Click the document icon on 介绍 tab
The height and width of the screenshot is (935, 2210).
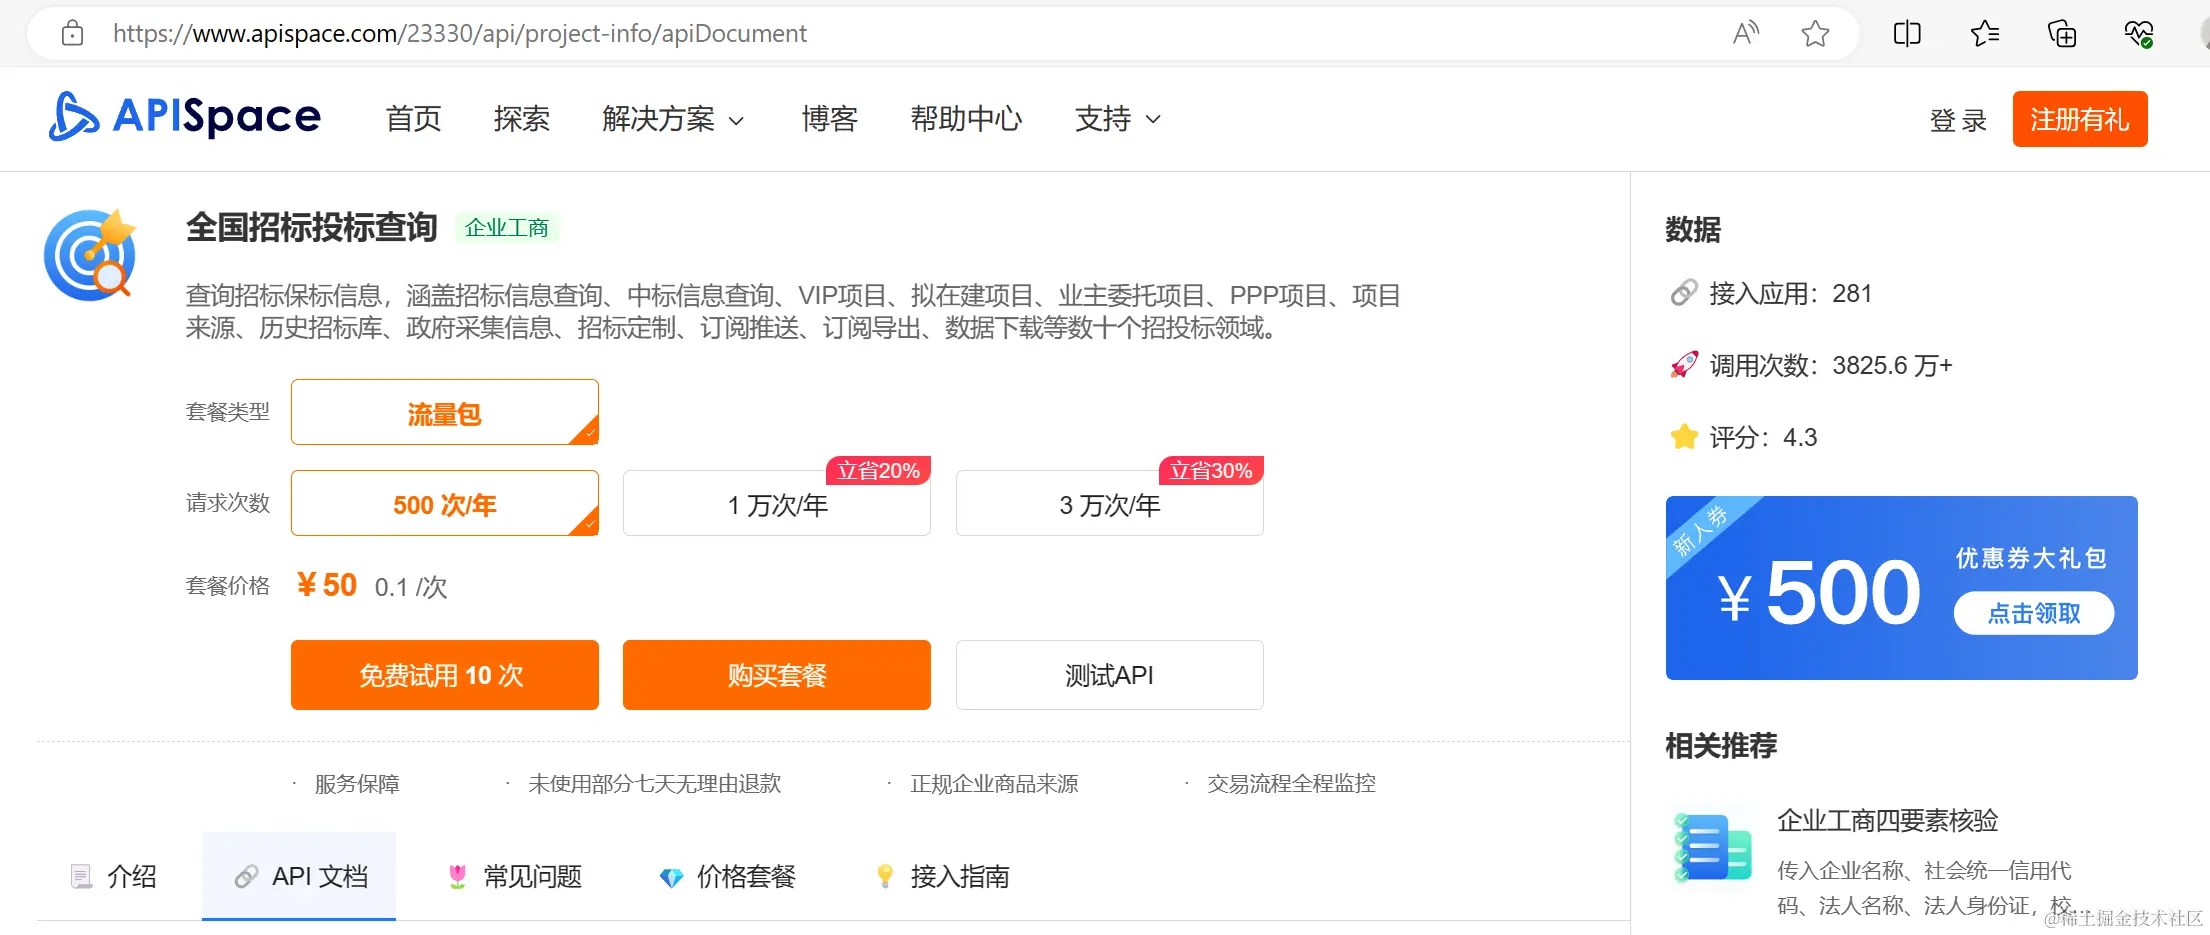click(81, 877)
